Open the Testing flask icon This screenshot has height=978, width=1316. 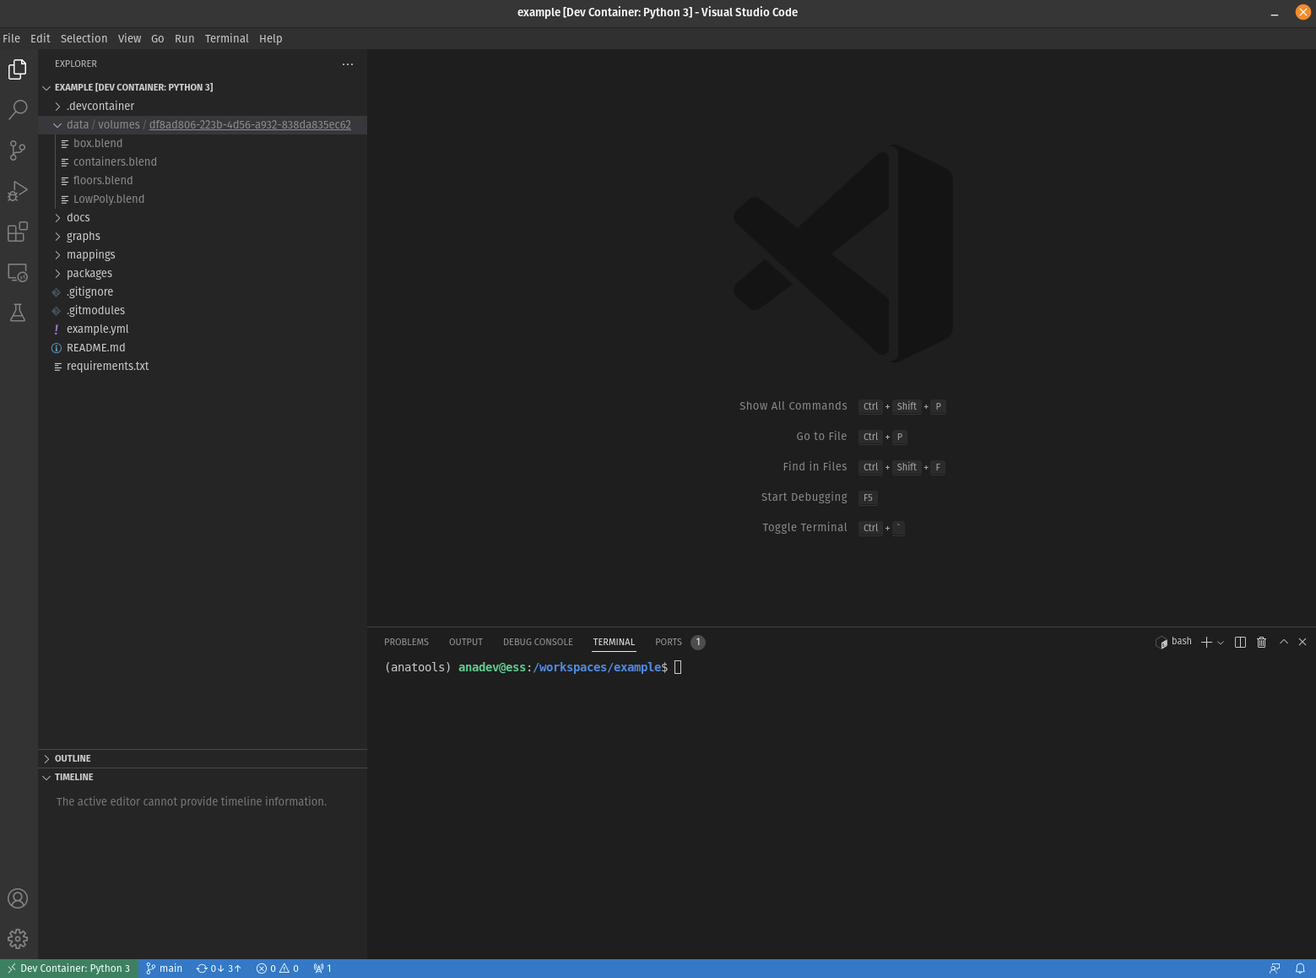[18, 313]
